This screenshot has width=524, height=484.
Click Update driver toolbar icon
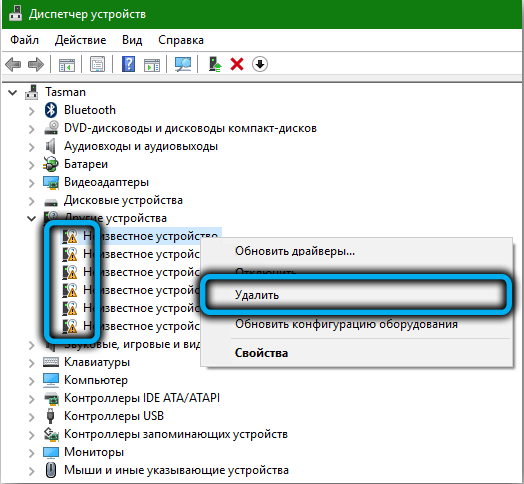click(215, 64)
